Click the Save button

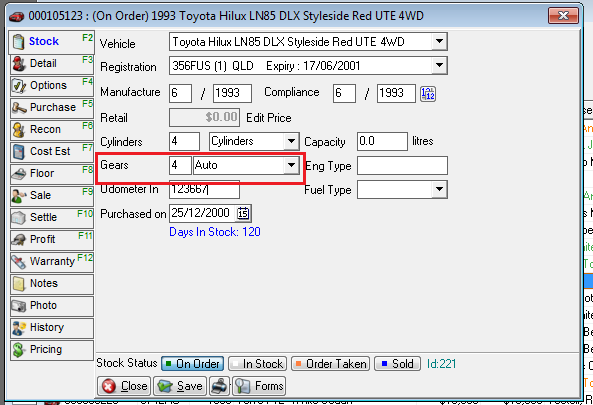(x=180, y=386)
